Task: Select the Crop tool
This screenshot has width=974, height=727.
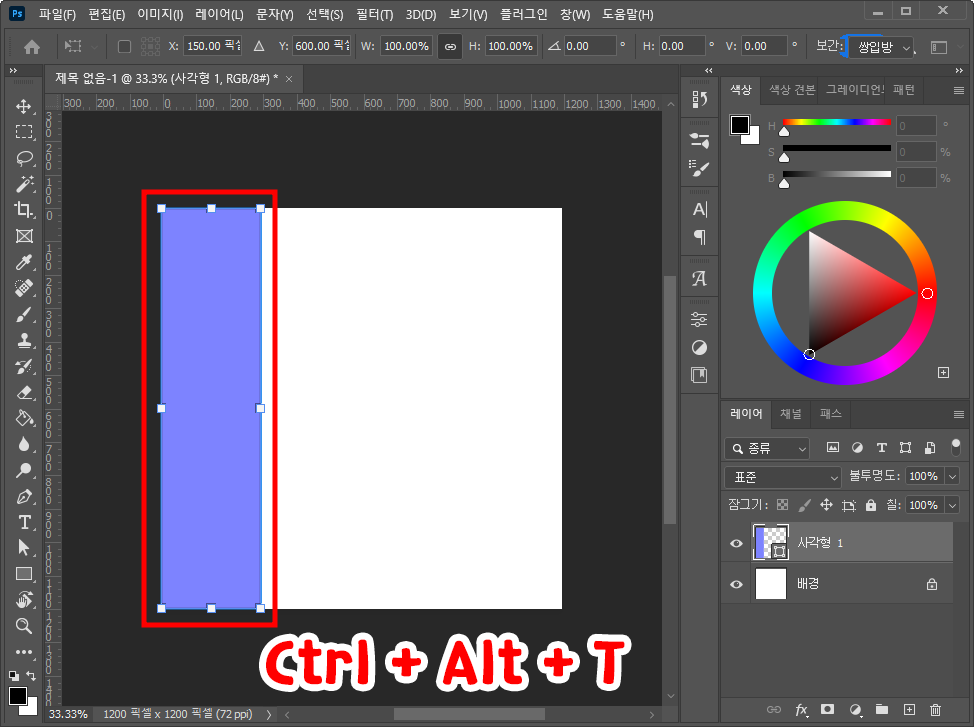Action: coord(23,210)
